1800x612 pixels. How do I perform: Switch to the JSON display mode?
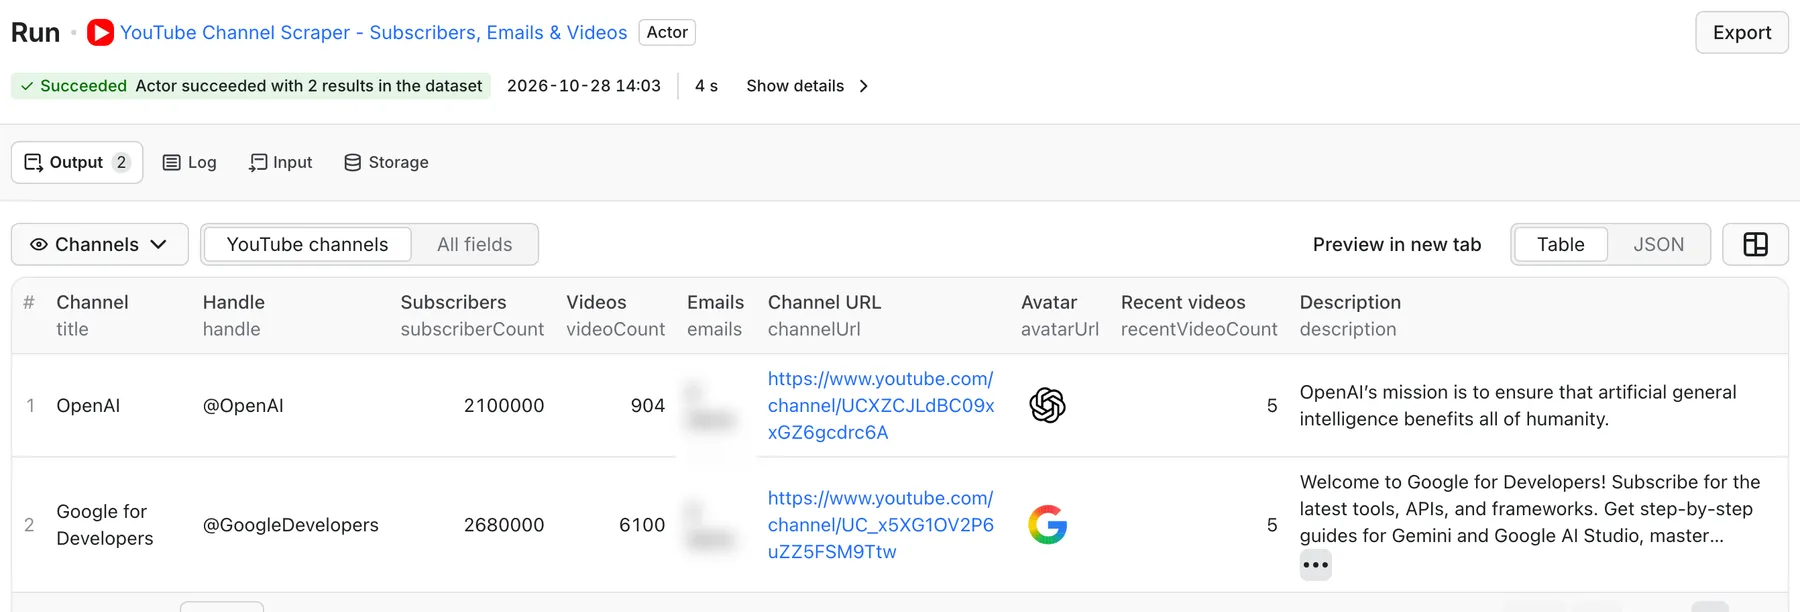(x=1658, y=244)
